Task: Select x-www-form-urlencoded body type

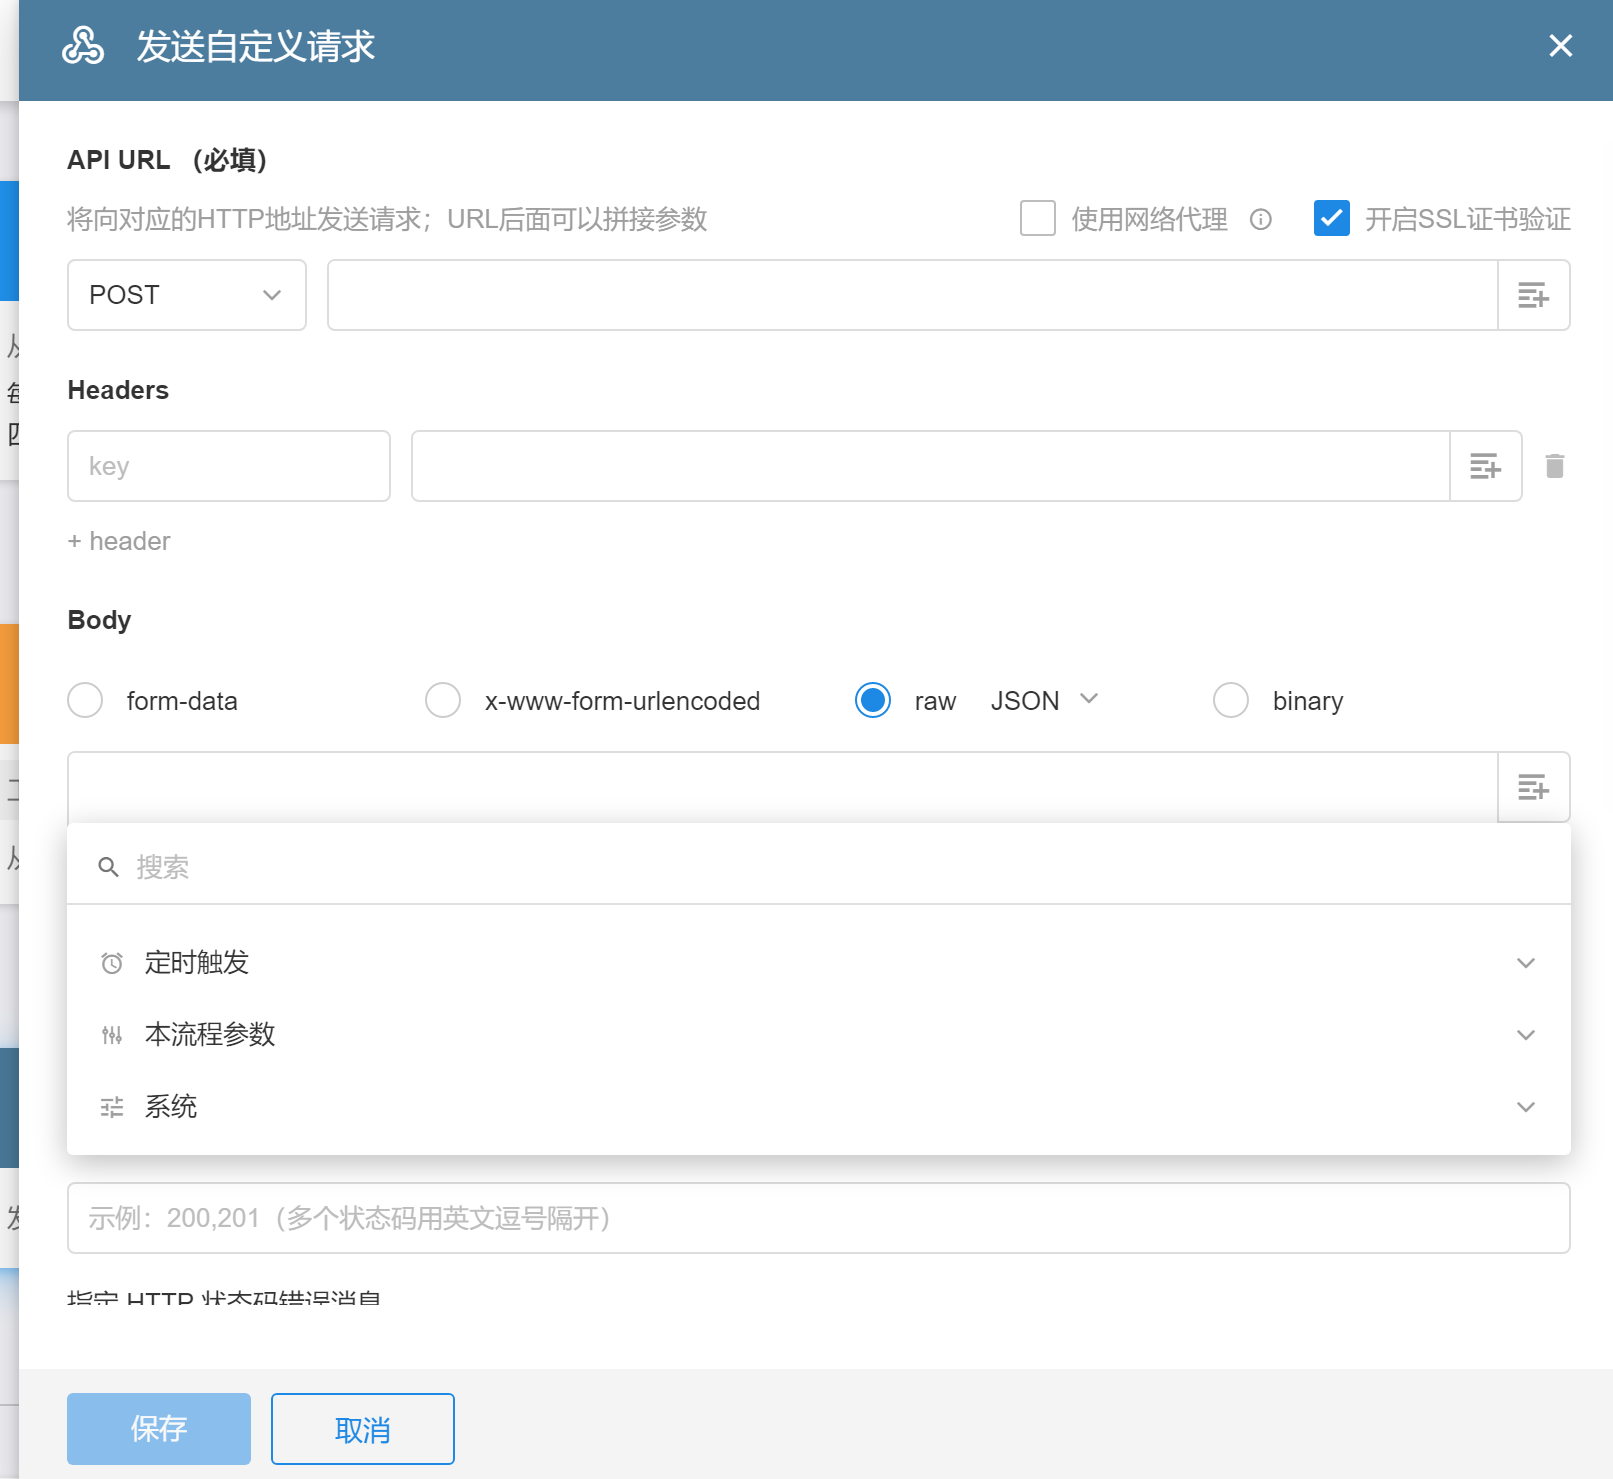Action: [x=443, y=700]
